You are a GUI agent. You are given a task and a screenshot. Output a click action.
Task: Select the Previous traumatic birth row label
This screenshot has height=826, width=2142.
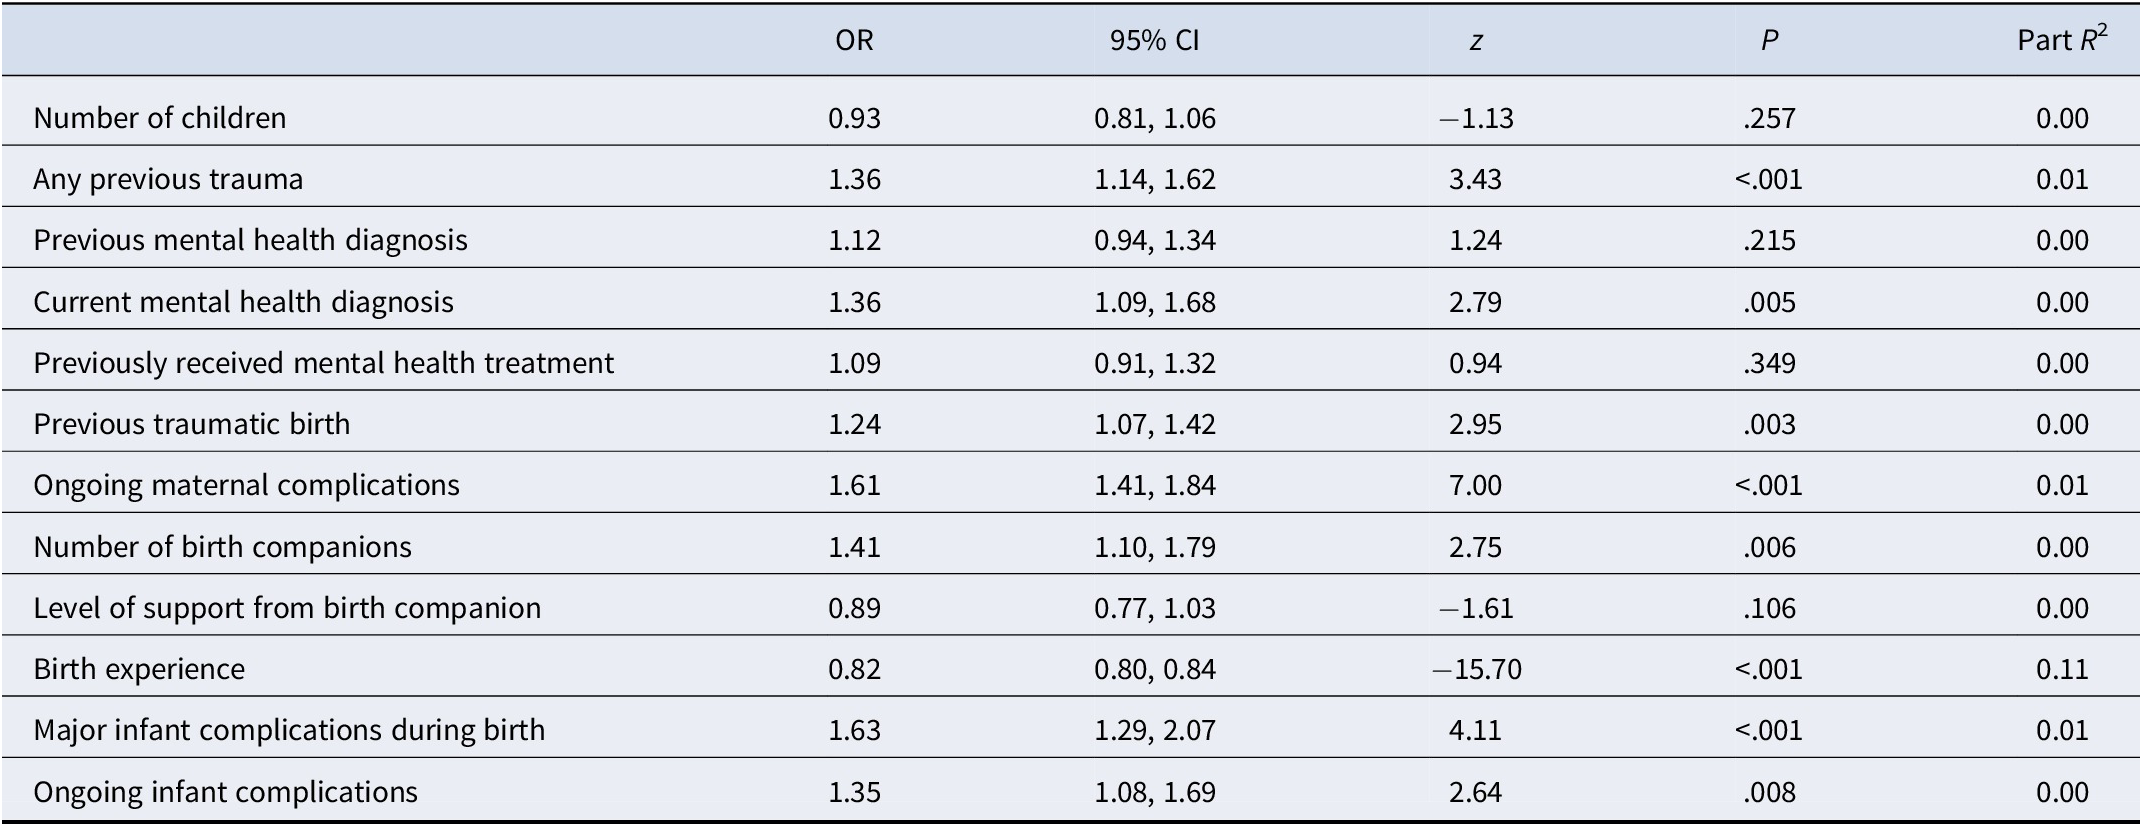click(192, 424)
